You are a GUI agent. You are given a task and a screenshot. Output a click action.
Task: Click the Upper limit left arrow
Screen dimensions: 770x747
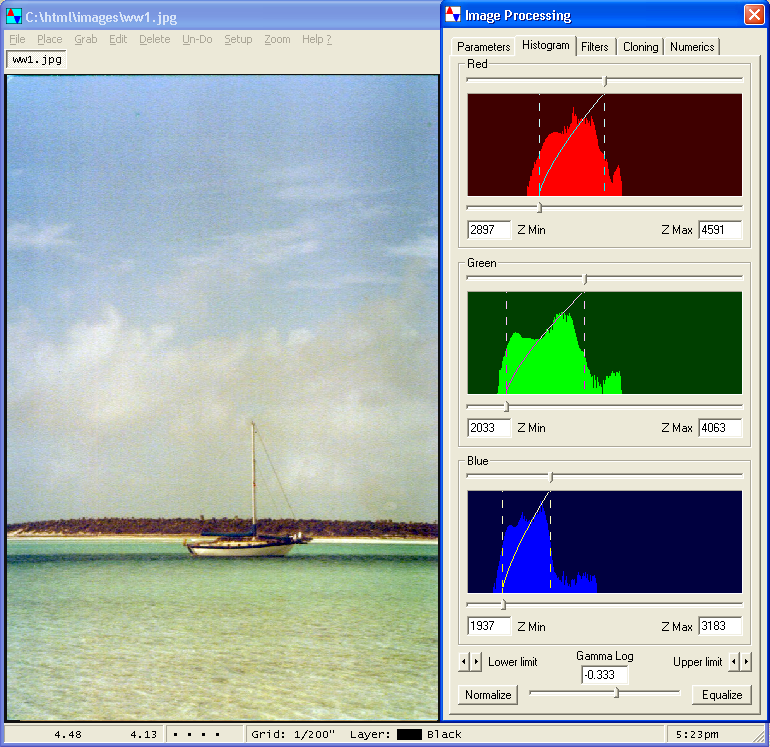pyautogui.click(x=734, y=662)
